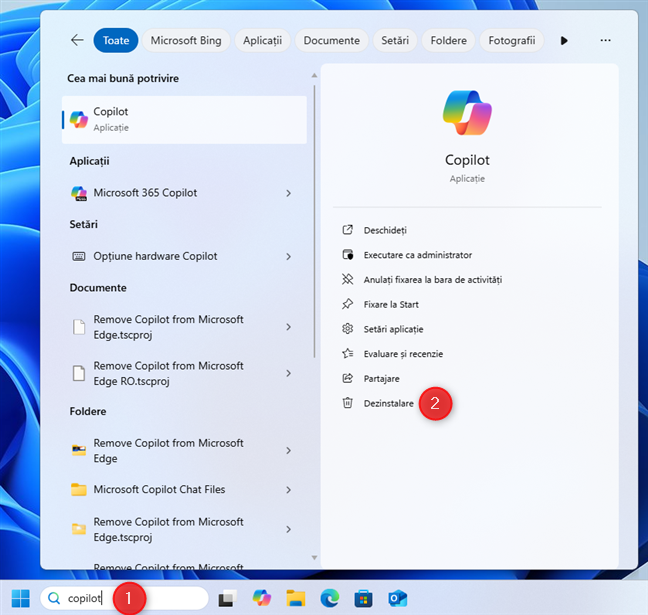648x615 pixels.
Task: Open Copilot from the taskbar icon
Action: click(x=262, y=598)
